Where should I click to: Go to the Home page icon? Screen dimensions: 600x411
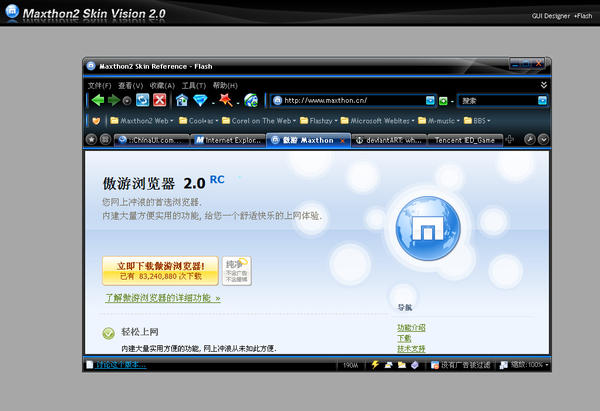coord(182,100)
